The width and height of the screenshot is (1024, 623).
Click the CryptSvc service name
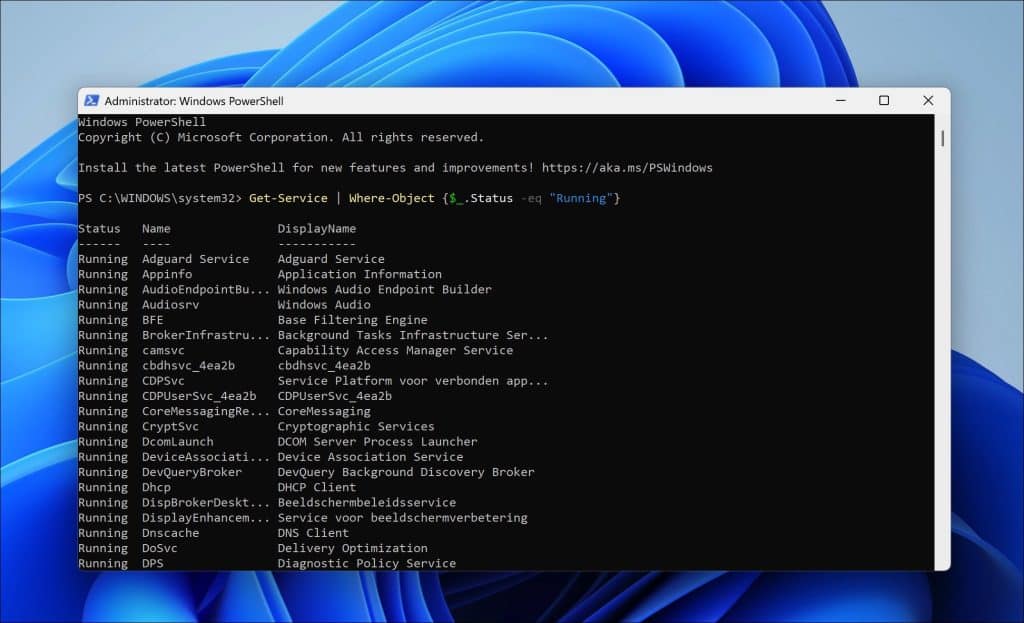pyautogui.click(x=170, y=427)
